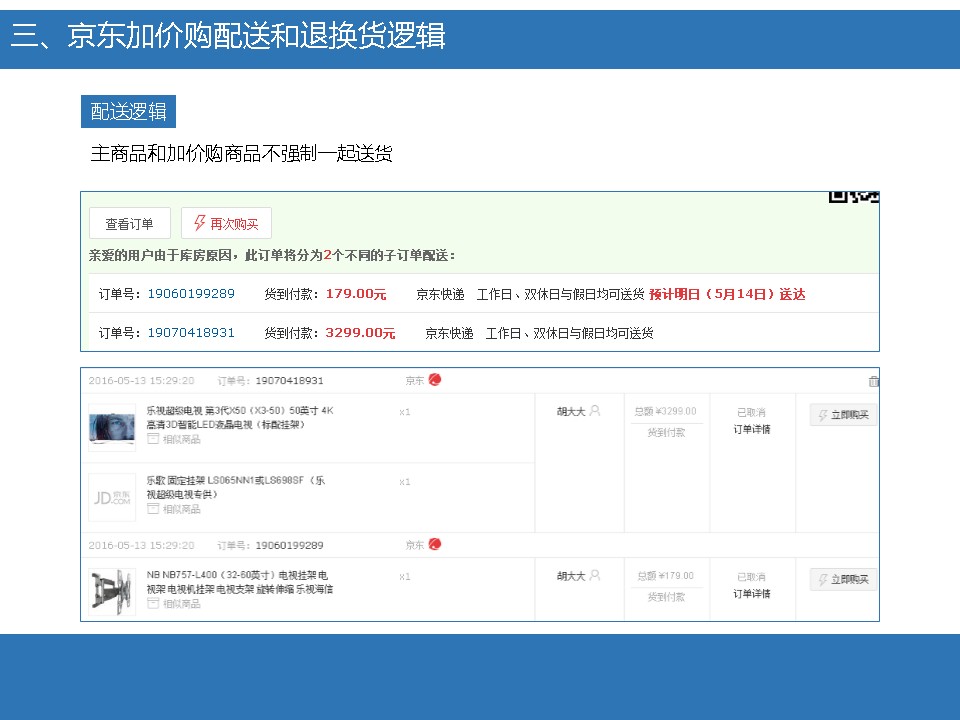This screenshot has height=720, width=960.
Task: Click the 再次购买 button
Action: click(226, 223)
